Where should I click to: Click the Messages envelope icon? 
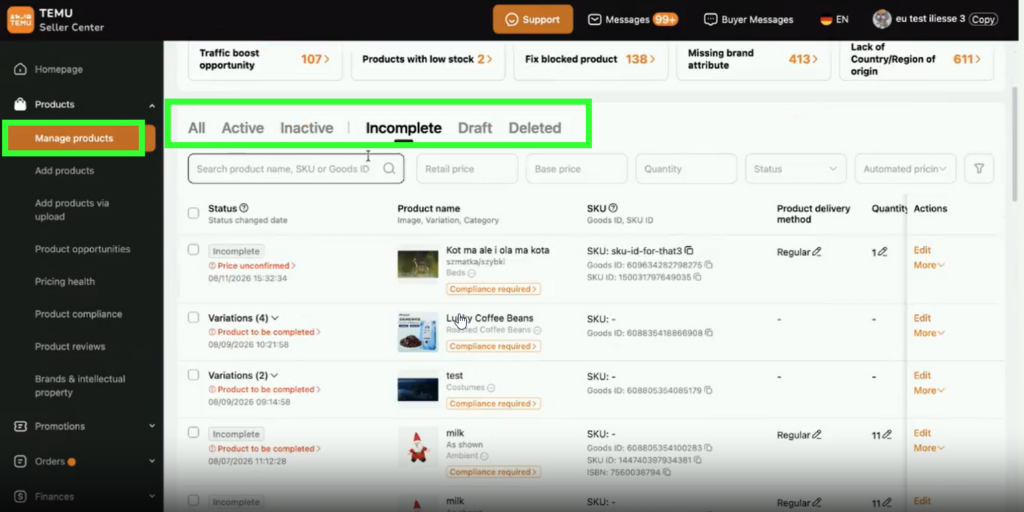594,20
